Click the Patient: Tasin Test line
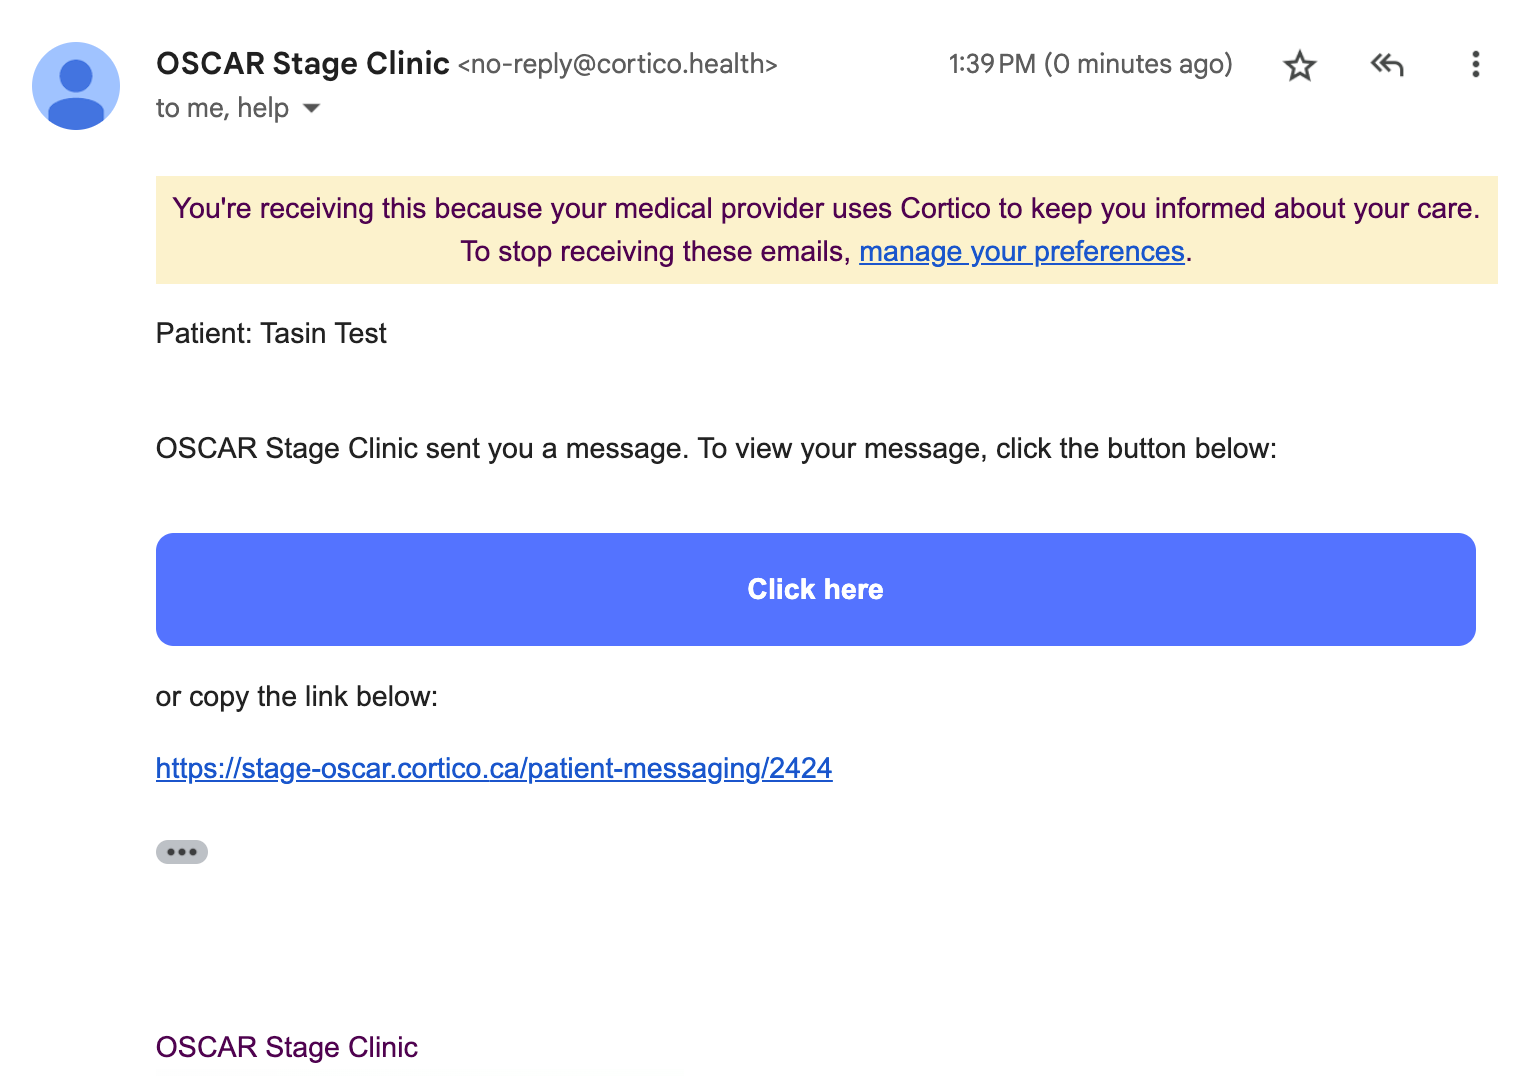Image resolution: width=1526 pixels, height=1076 pixels. coord(271,333)
